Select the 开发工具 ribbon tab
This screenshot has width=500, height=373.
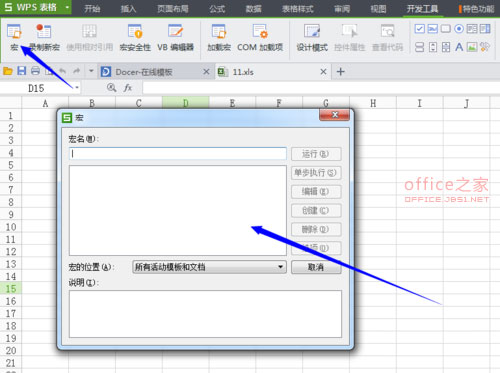coord(422,9)
